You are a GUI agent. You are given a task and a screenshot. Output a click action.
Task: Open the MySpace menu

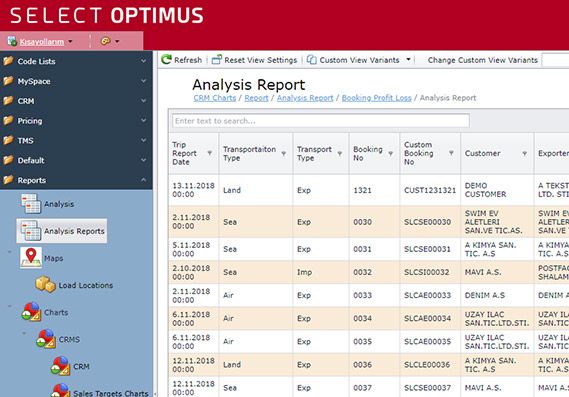click(76, 81)
